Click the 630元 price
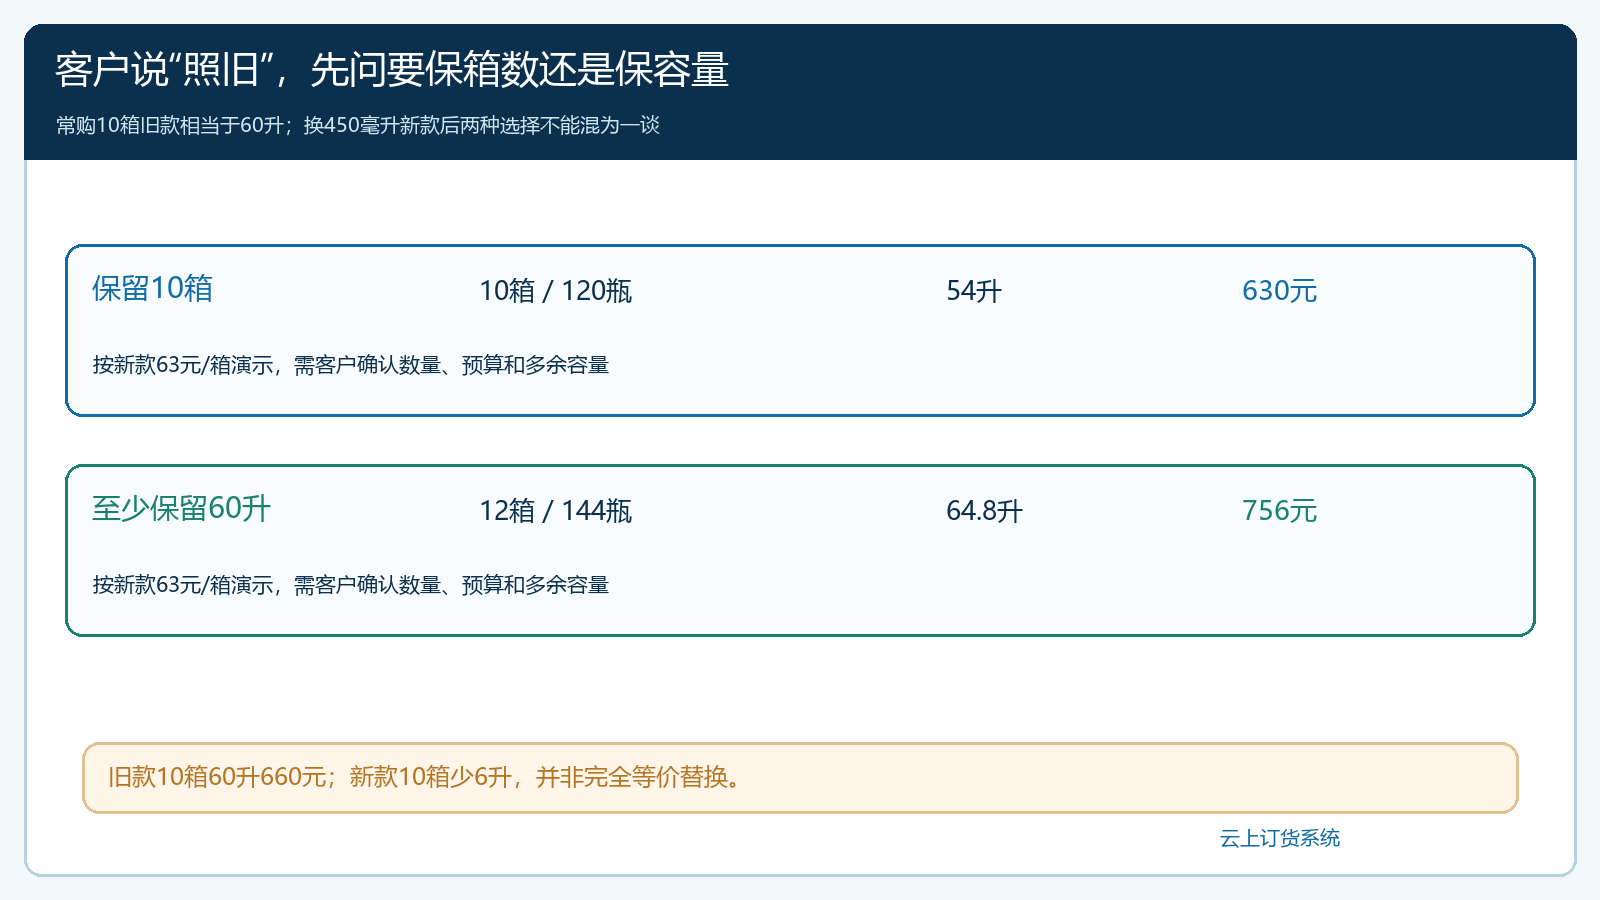 [x=1280, y=291]
